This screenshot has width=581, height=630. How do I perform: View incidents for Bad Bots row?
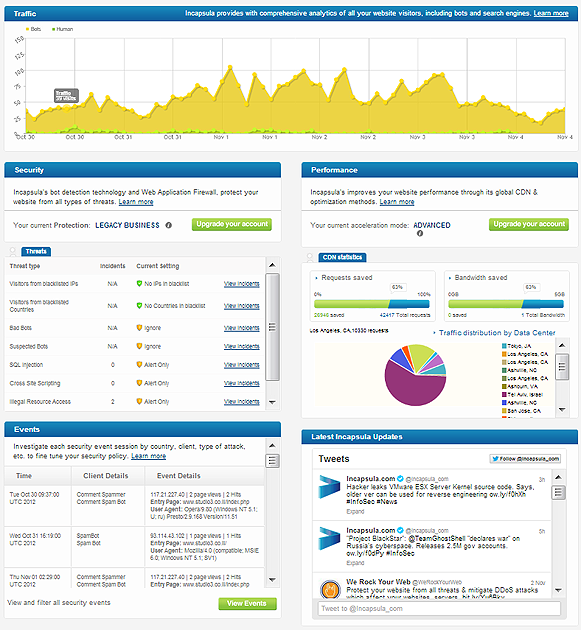point(241,328)
